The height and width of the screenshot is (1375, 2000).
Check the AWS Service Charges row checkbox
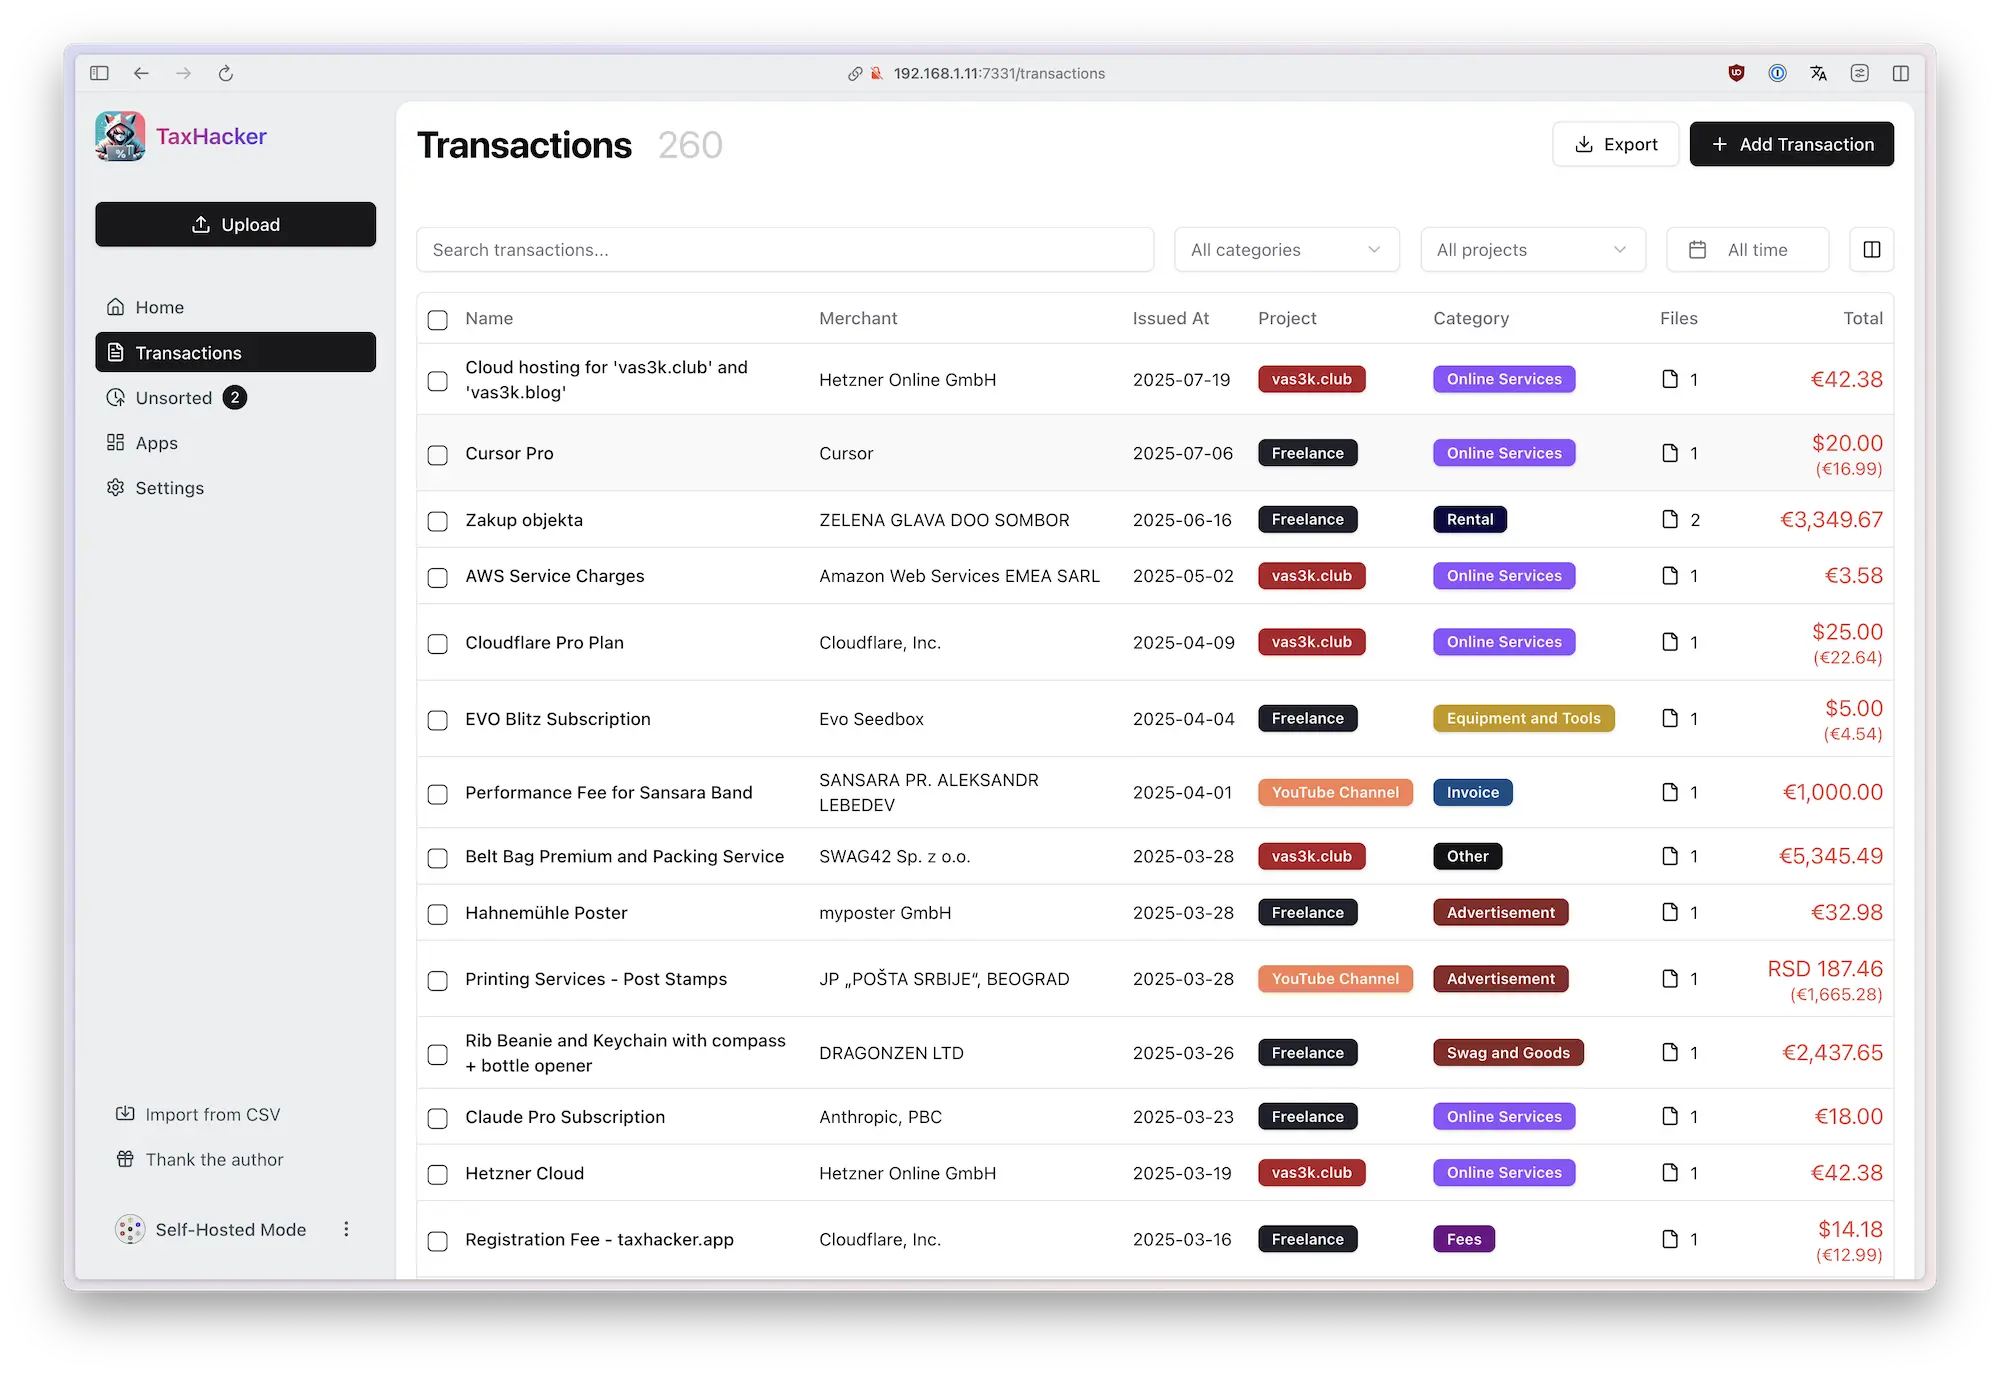tap(437, 577)
